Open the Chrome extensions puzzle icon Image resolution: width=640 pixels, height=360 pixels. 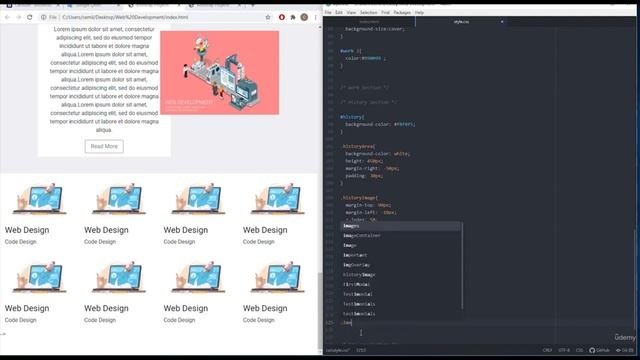[293, 17]
